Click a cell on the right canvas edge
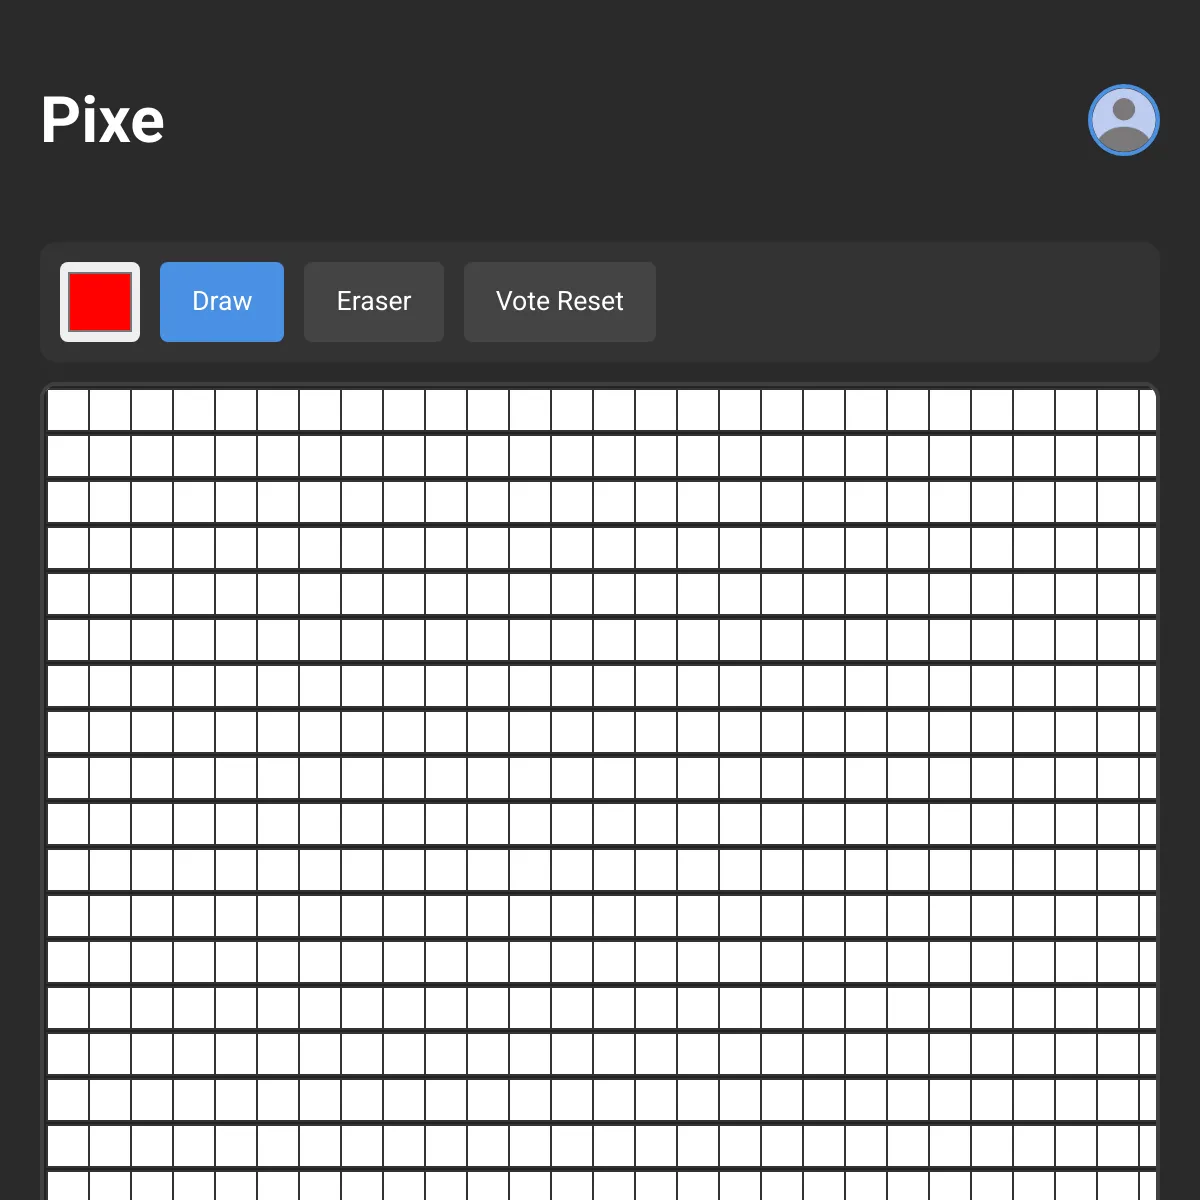The width and height of the screenshot is (1200, 1200). [x=1135, y=685]
